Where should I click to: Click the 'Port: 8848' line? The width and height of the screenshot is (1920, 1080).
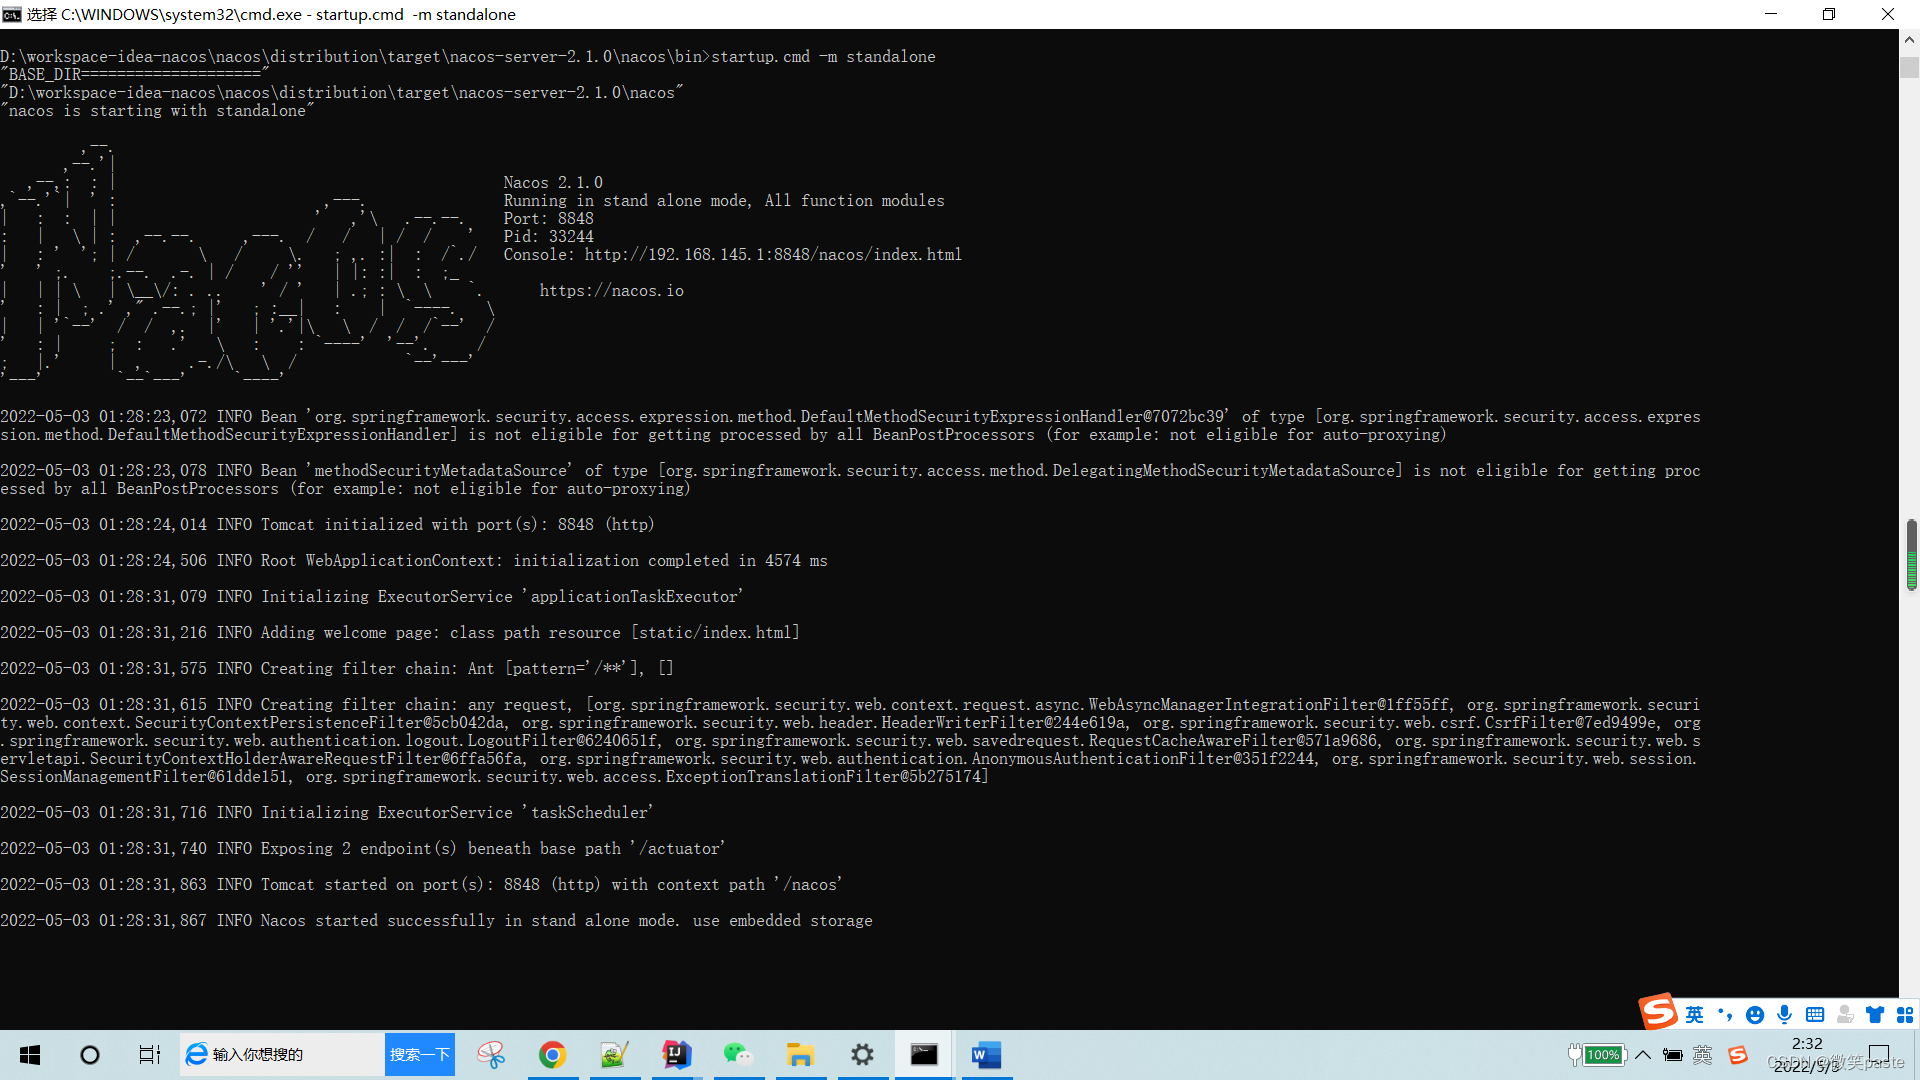coord(549,219)
